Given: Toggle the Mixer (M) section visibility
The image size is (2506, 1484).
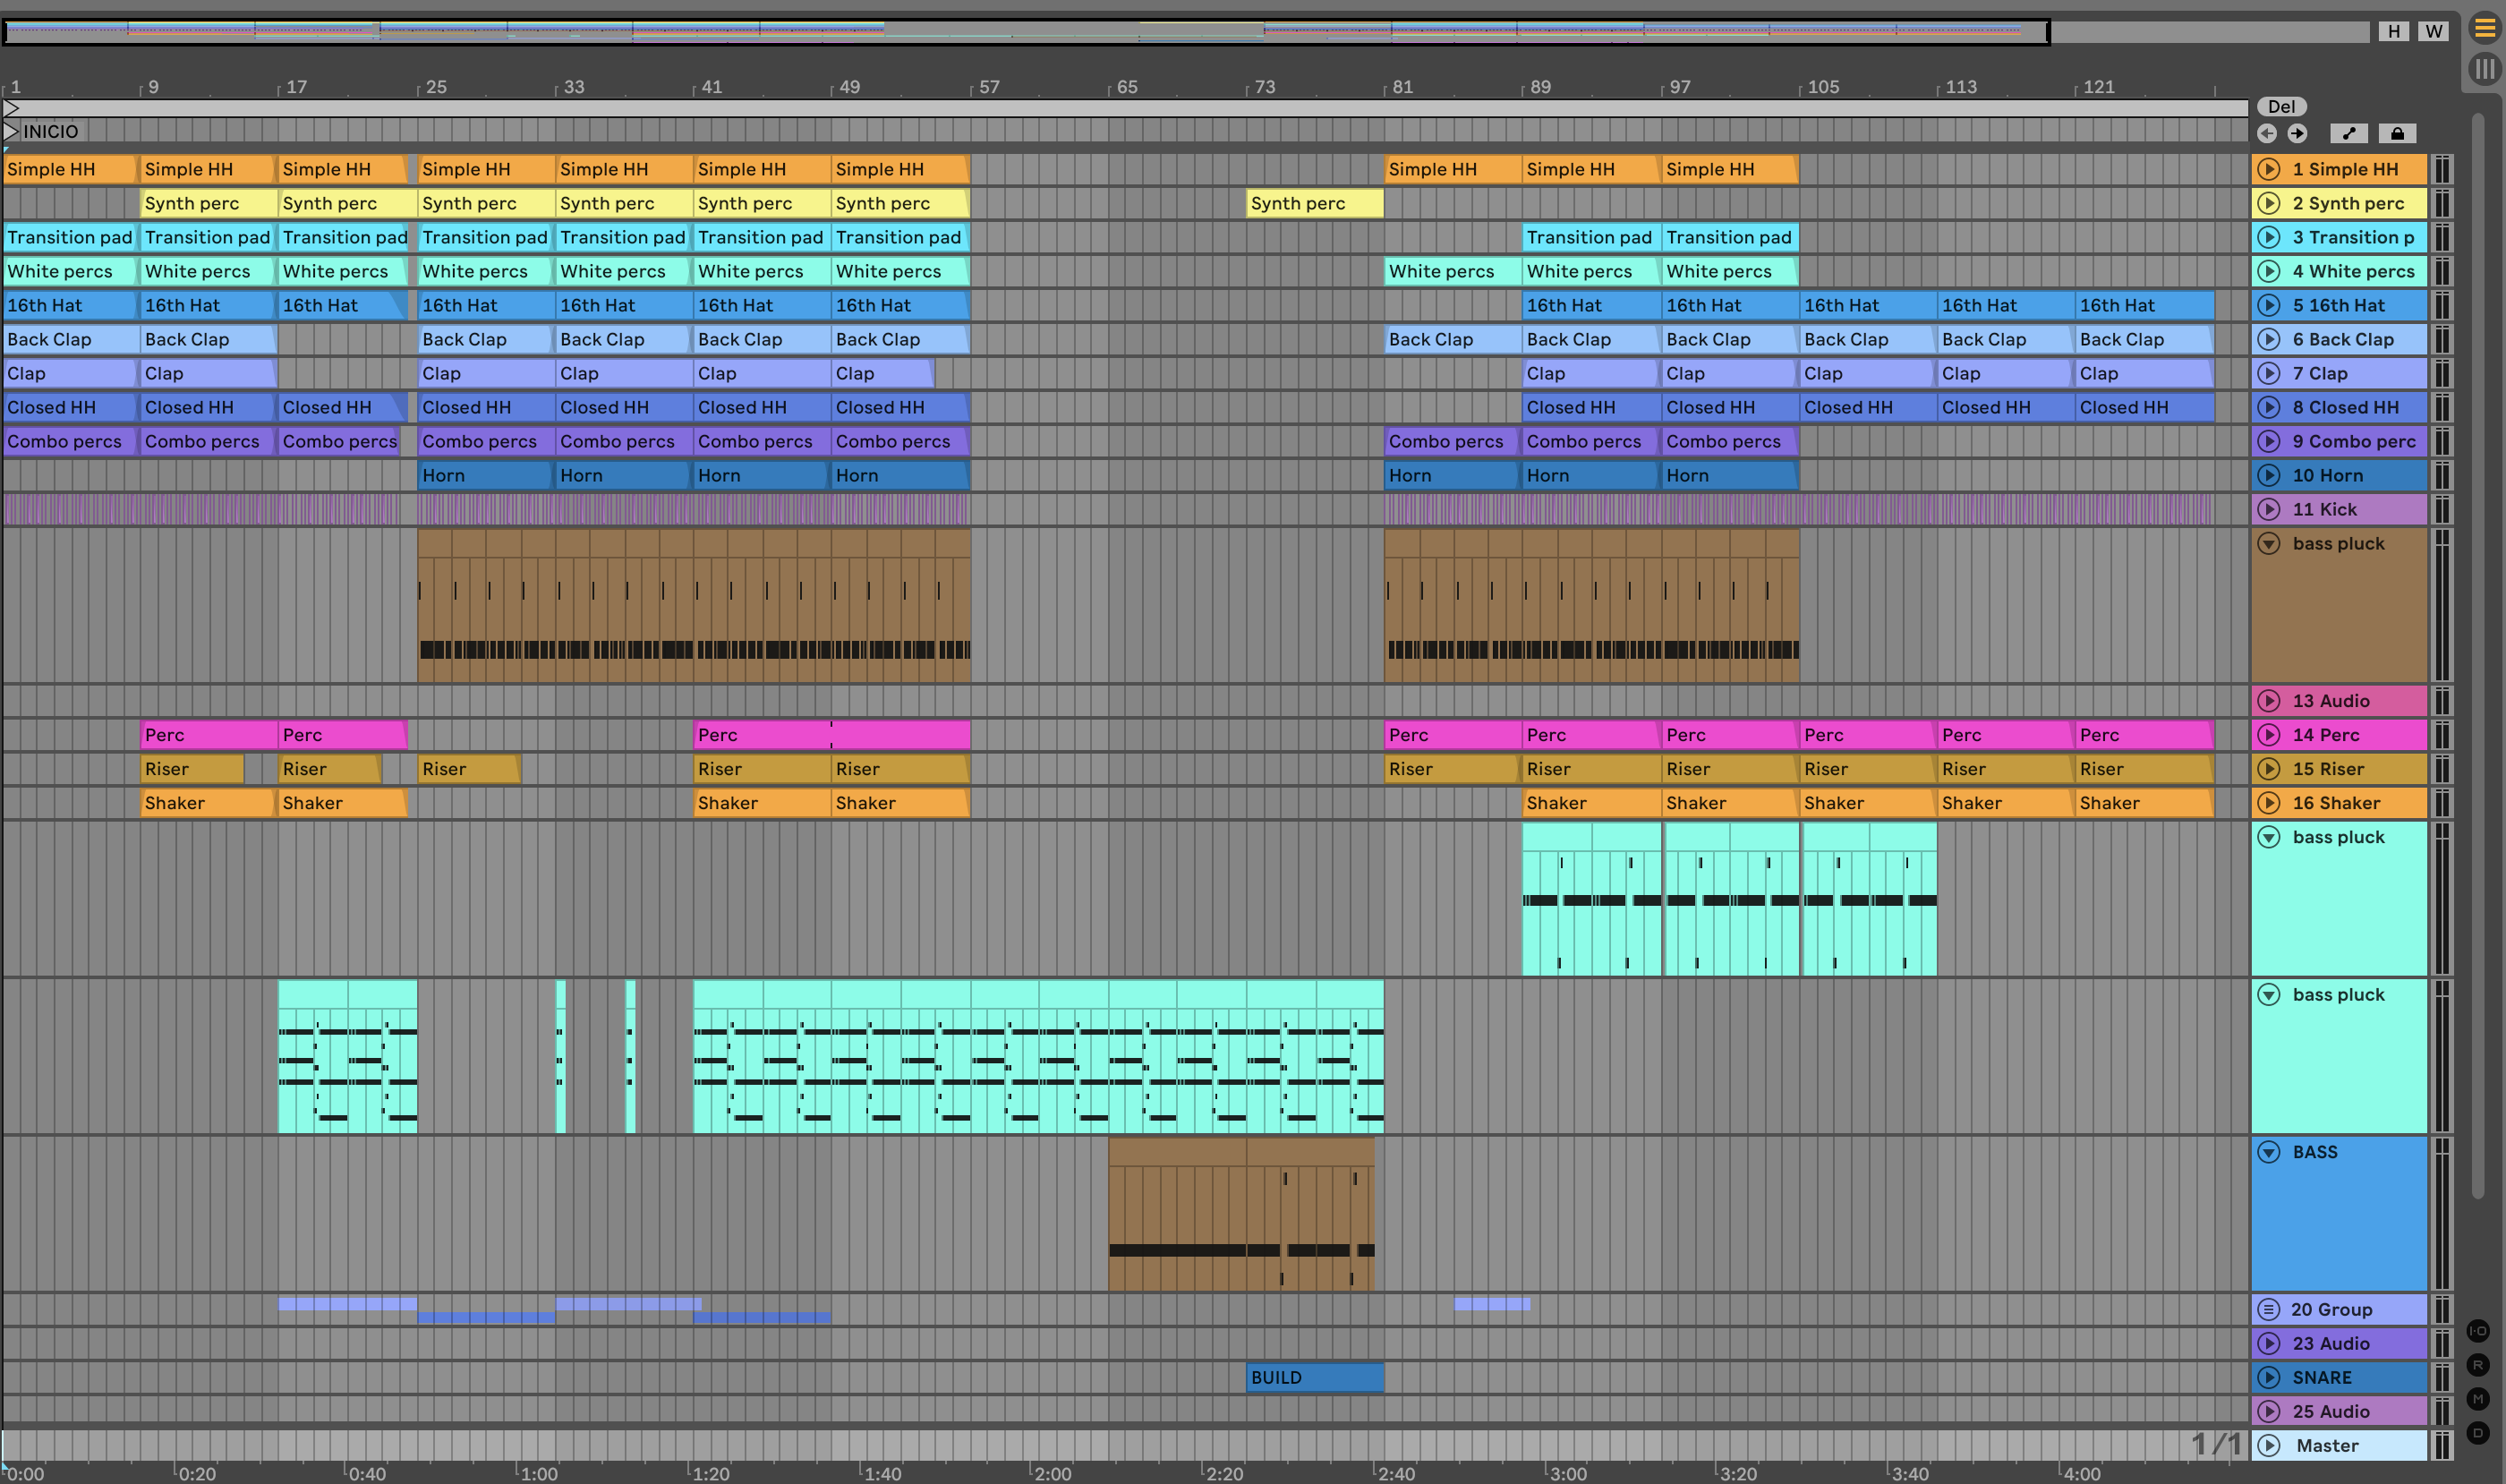Looking at the screenshot, I should coord(2478,1399).
